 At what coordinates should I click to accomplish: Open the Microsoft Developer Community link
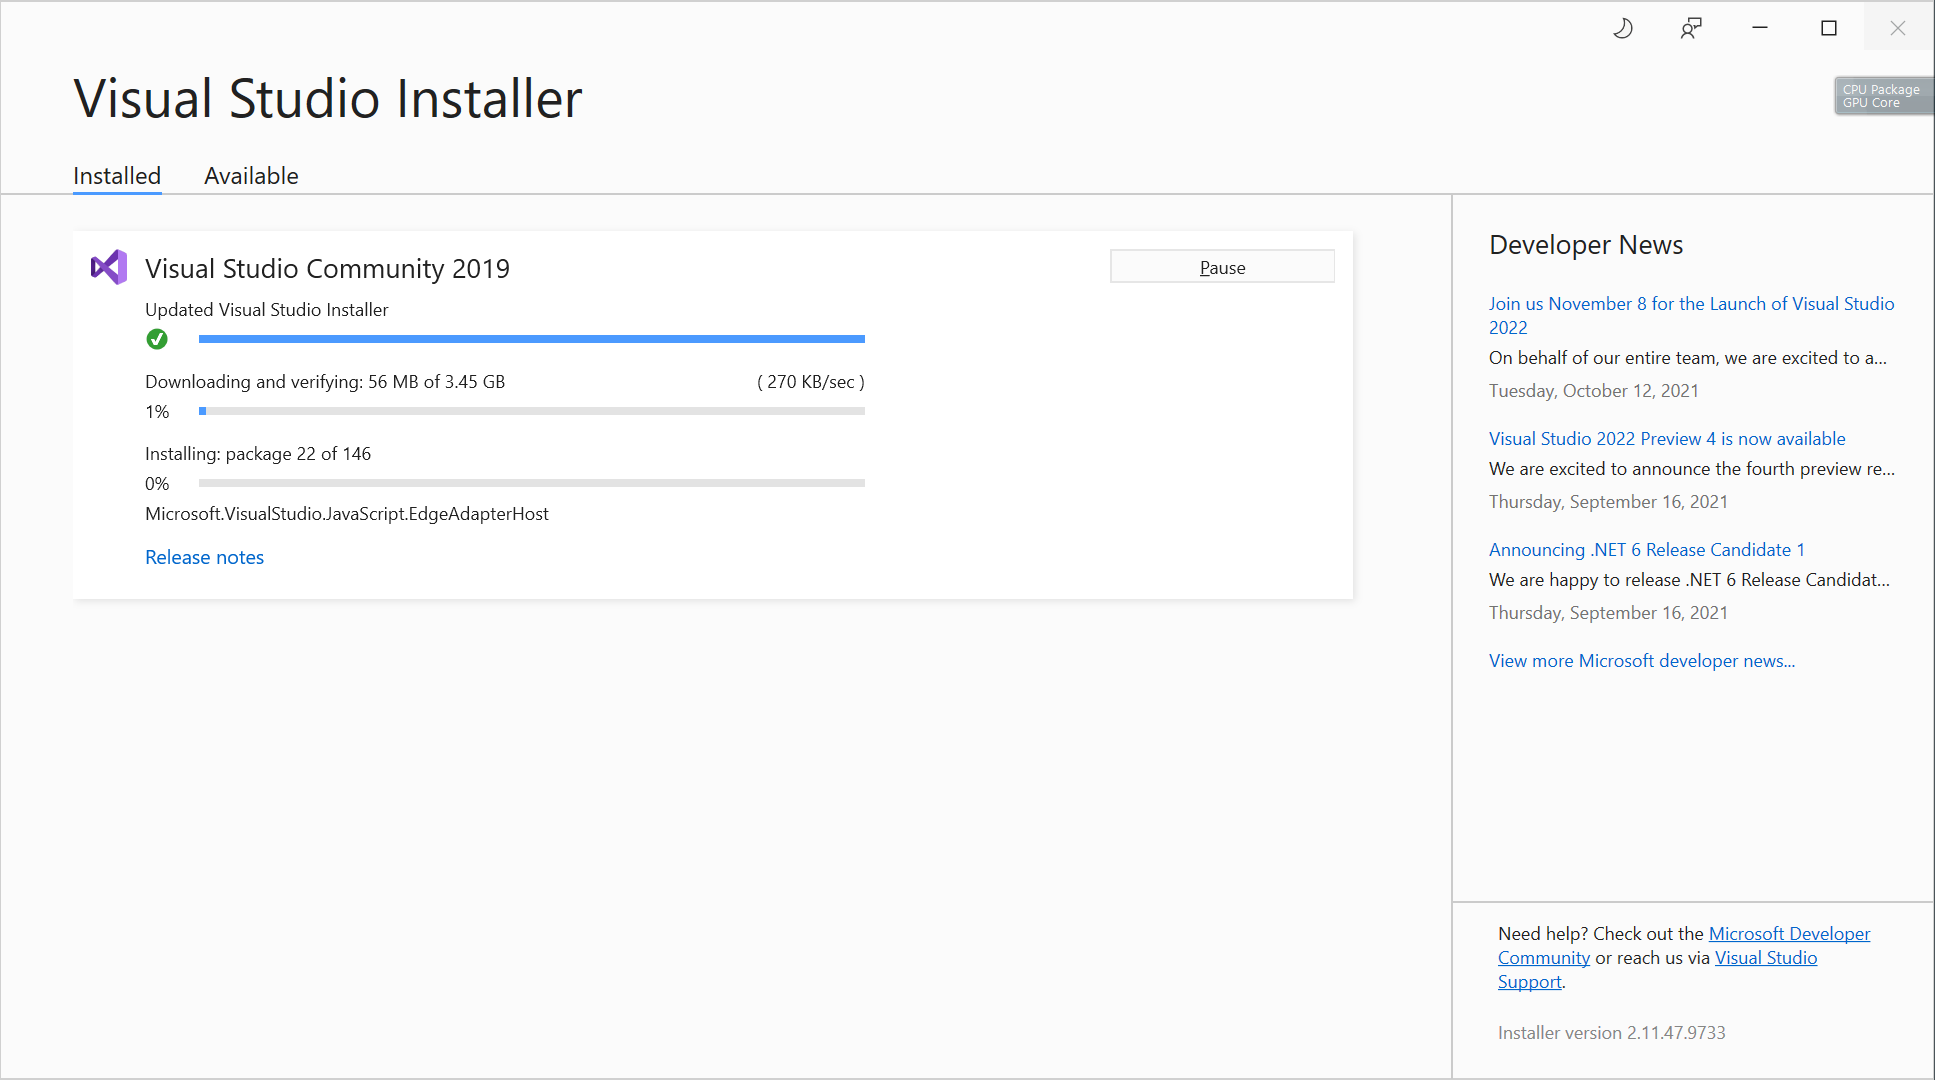coord(1788,934)
